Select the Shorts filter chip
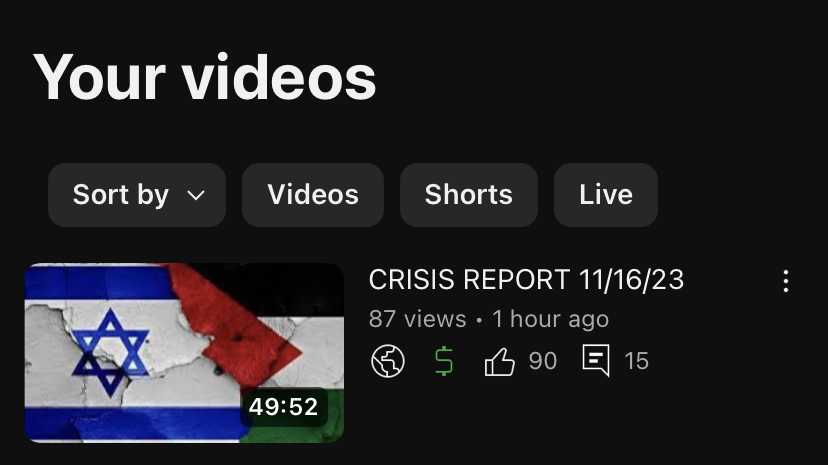 click(x=469, y=195)
